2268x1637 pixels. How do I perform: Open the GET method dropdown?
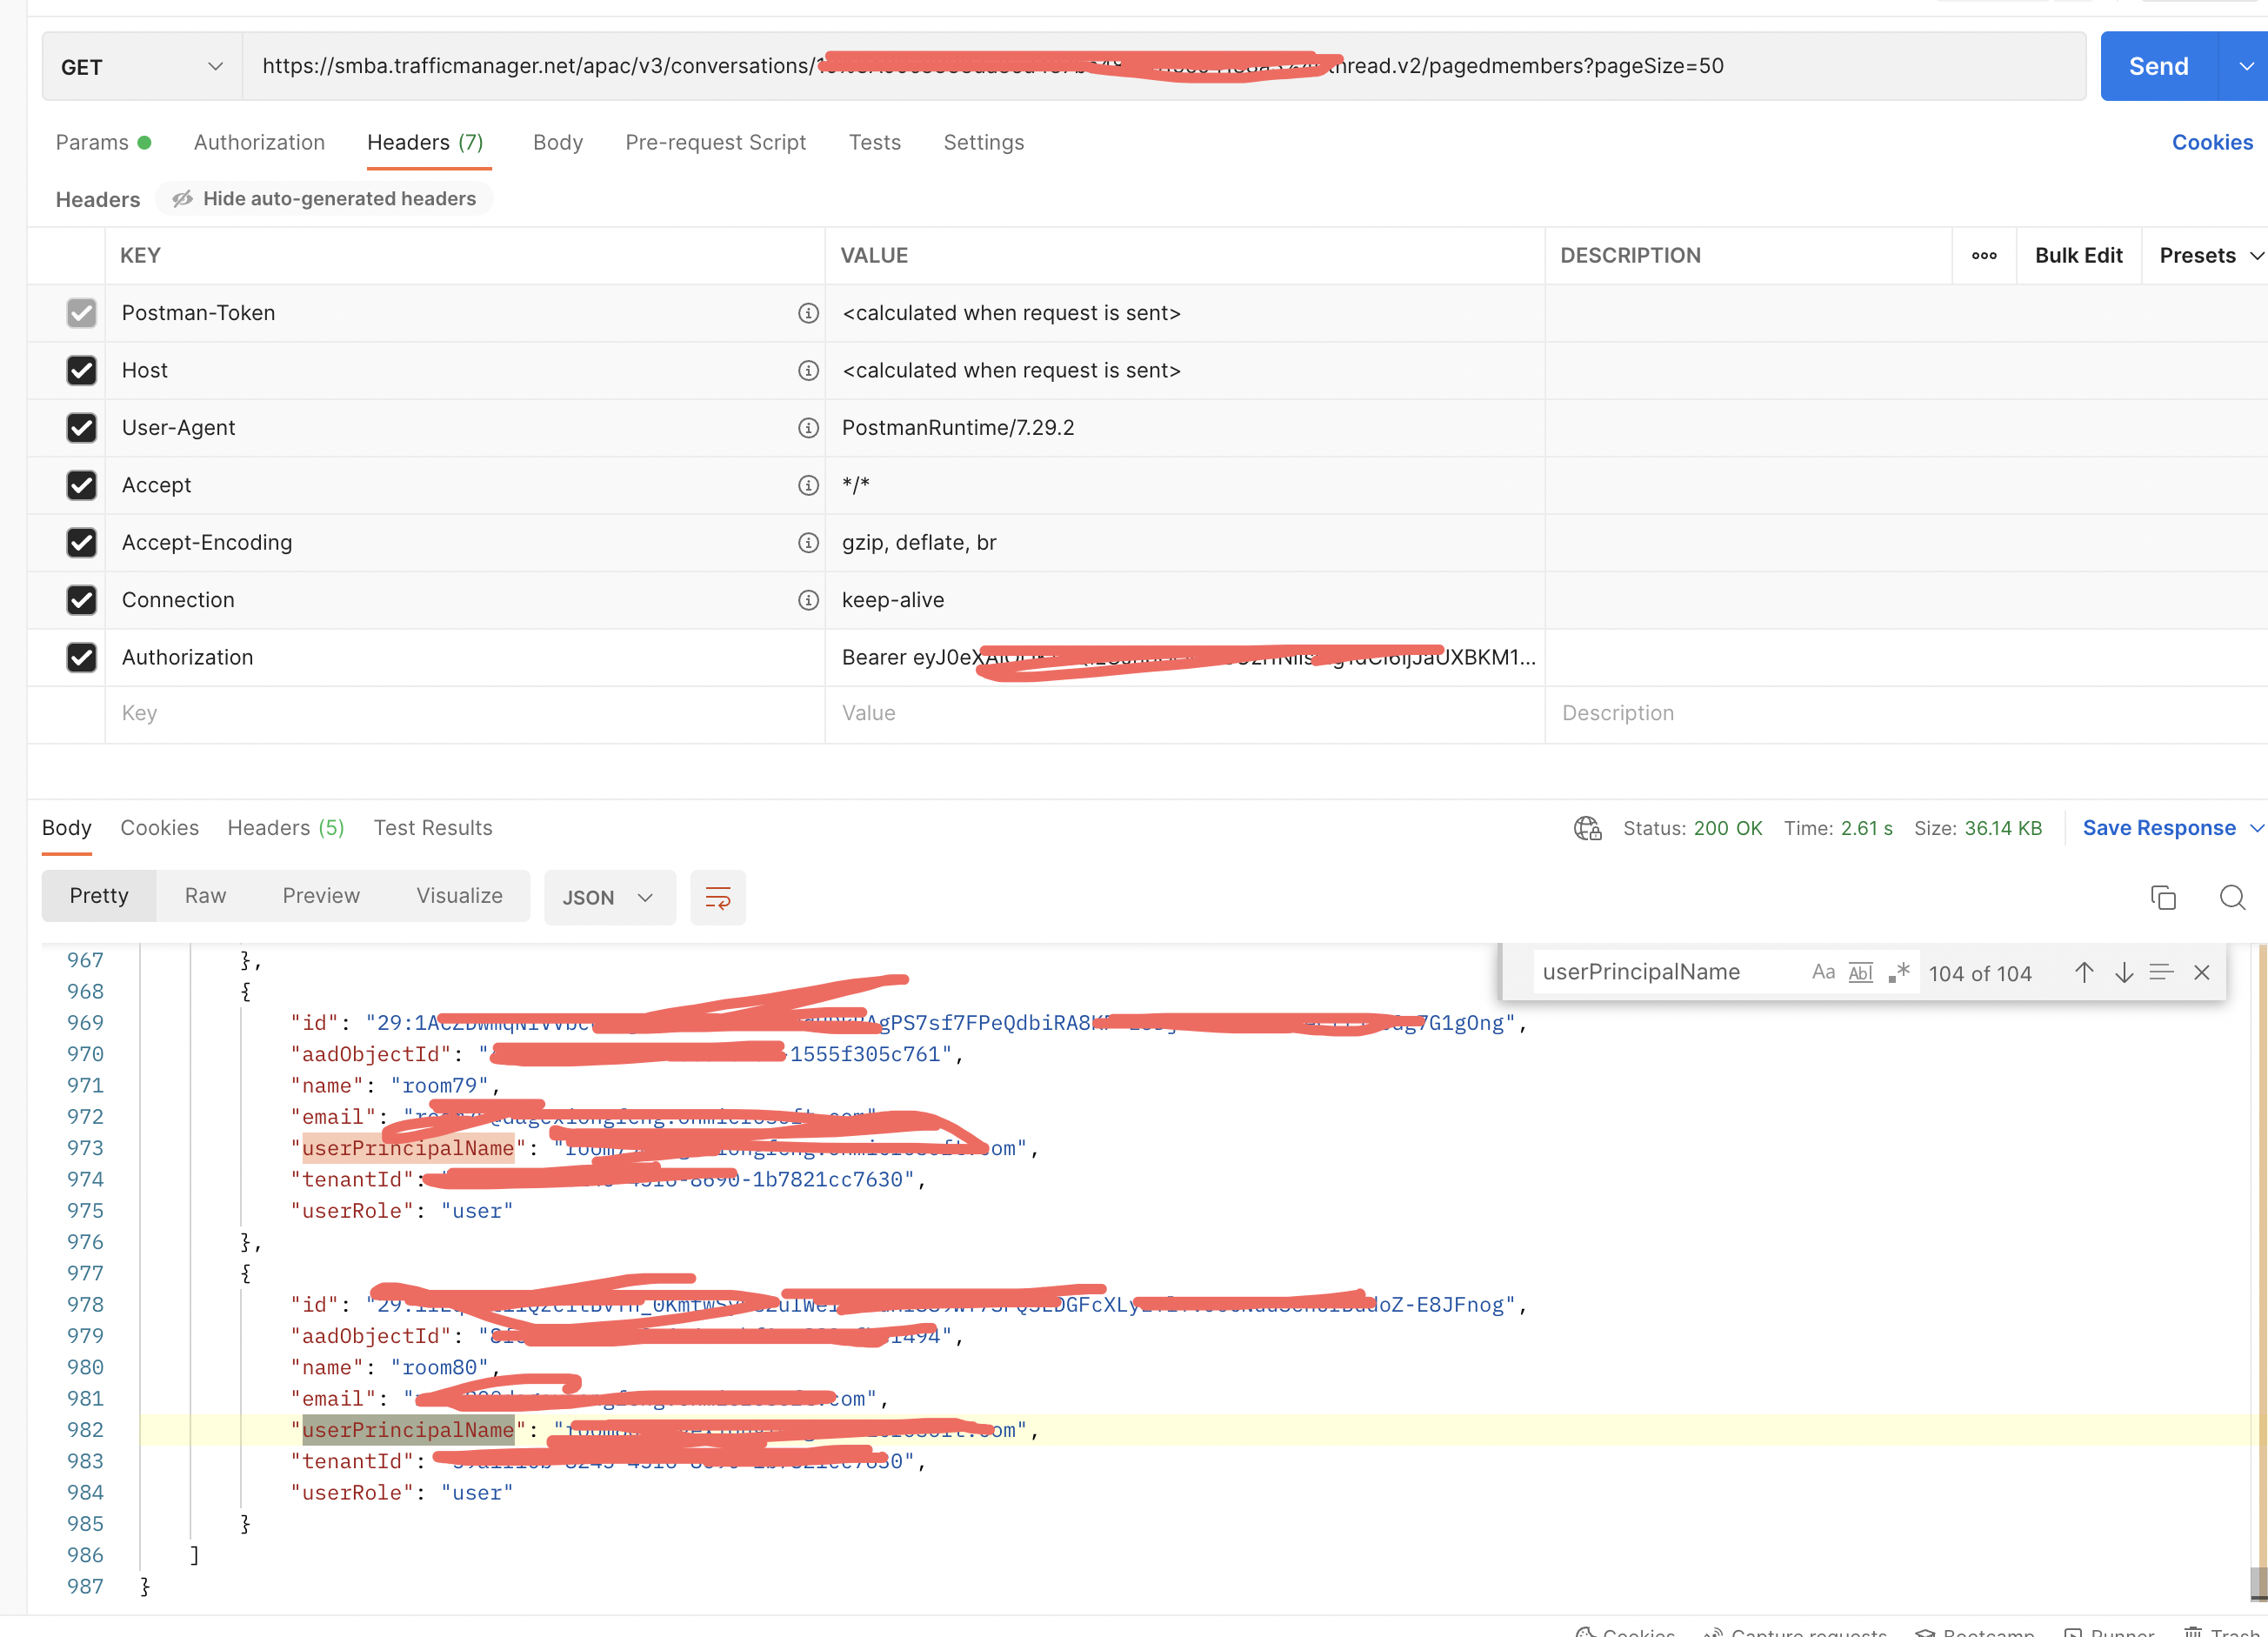coord(141,66)
